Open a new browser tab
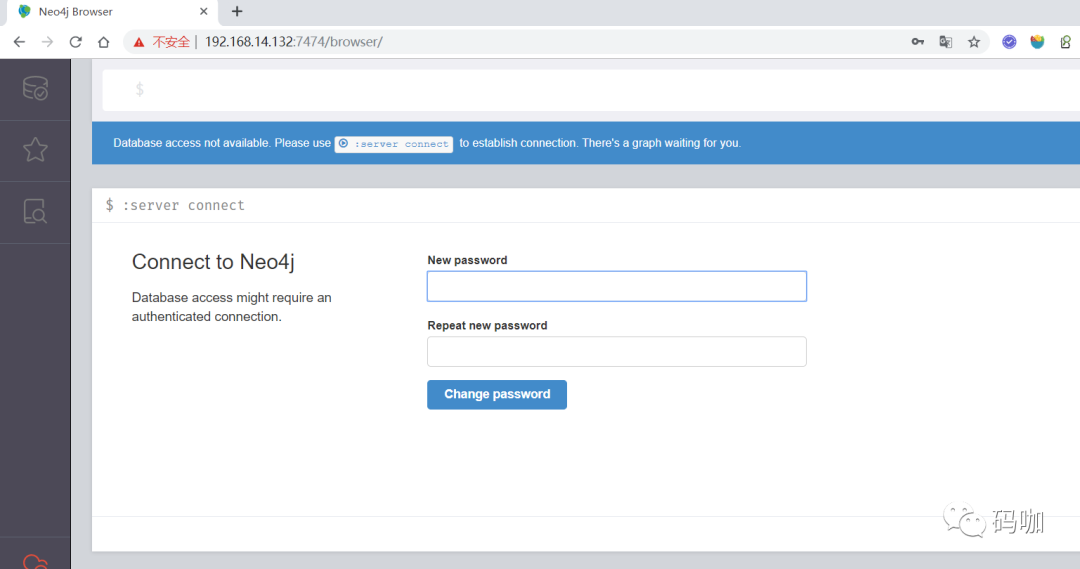 pos(237,12)
